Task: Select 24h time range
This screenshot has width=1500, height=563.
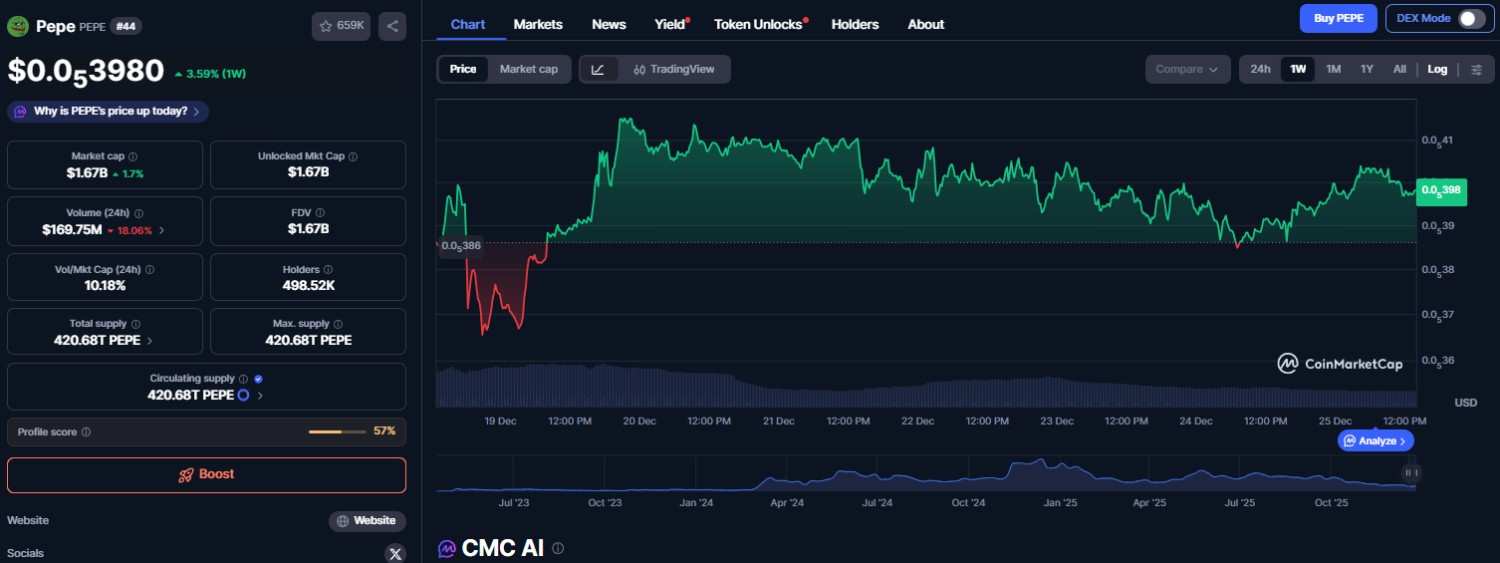Action: pyautogui.click(x=1260, y=69)
